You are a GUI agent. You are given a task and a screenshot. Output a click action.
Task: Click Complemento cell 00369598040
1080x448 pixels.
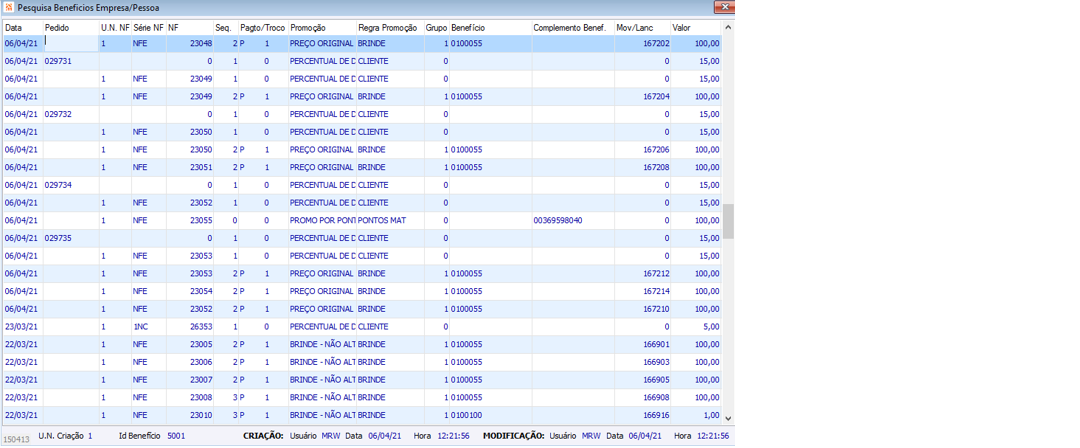coord(573,221)
